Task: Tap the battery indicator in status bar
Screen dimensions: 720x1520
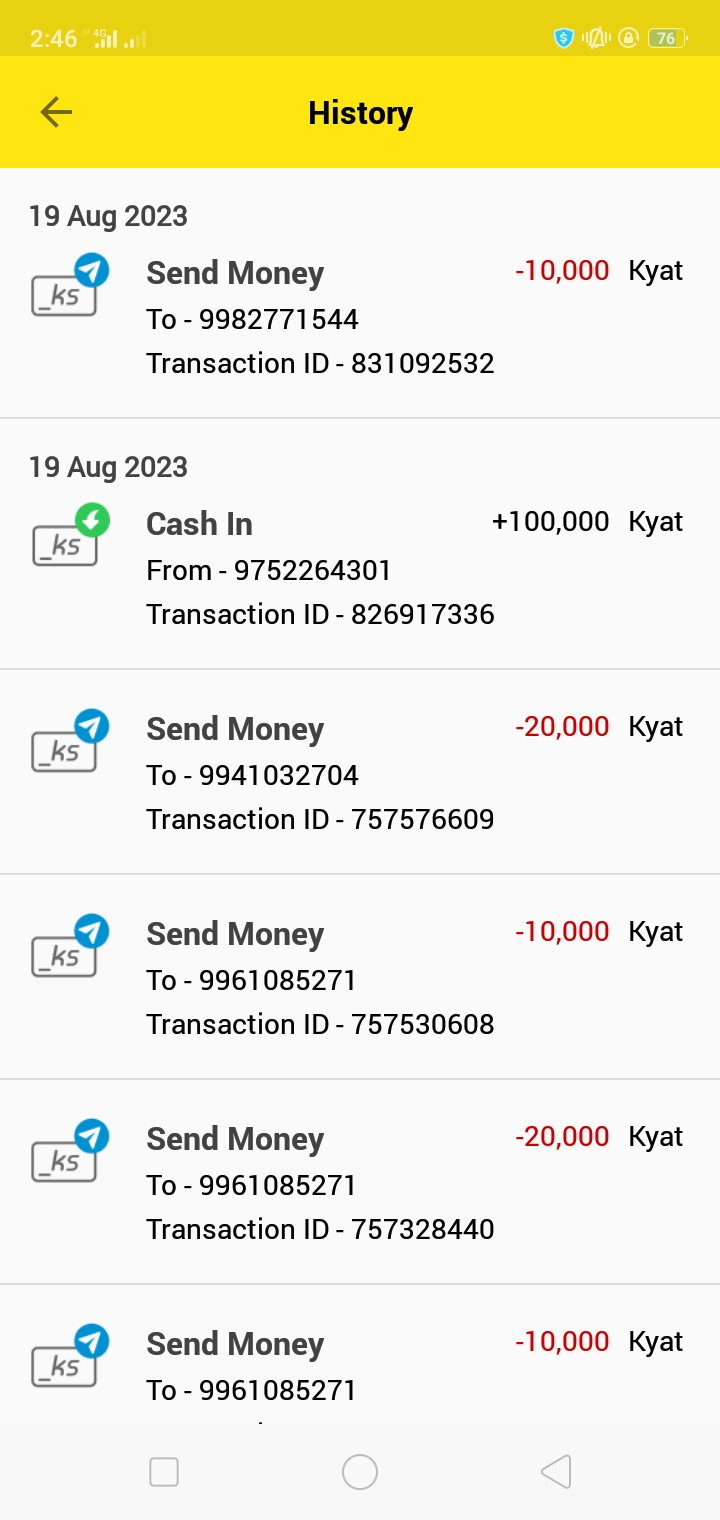Action: click(x=666, y=39)
